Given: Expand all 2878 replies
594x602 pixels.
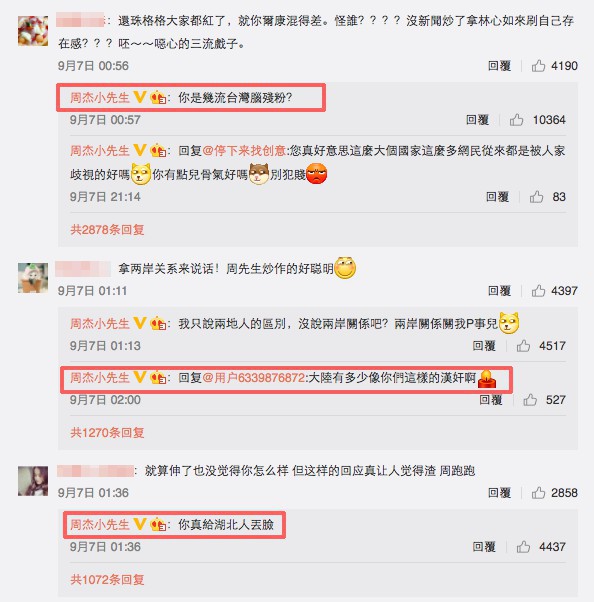Looking at the screenshot, I should point(107,230).
